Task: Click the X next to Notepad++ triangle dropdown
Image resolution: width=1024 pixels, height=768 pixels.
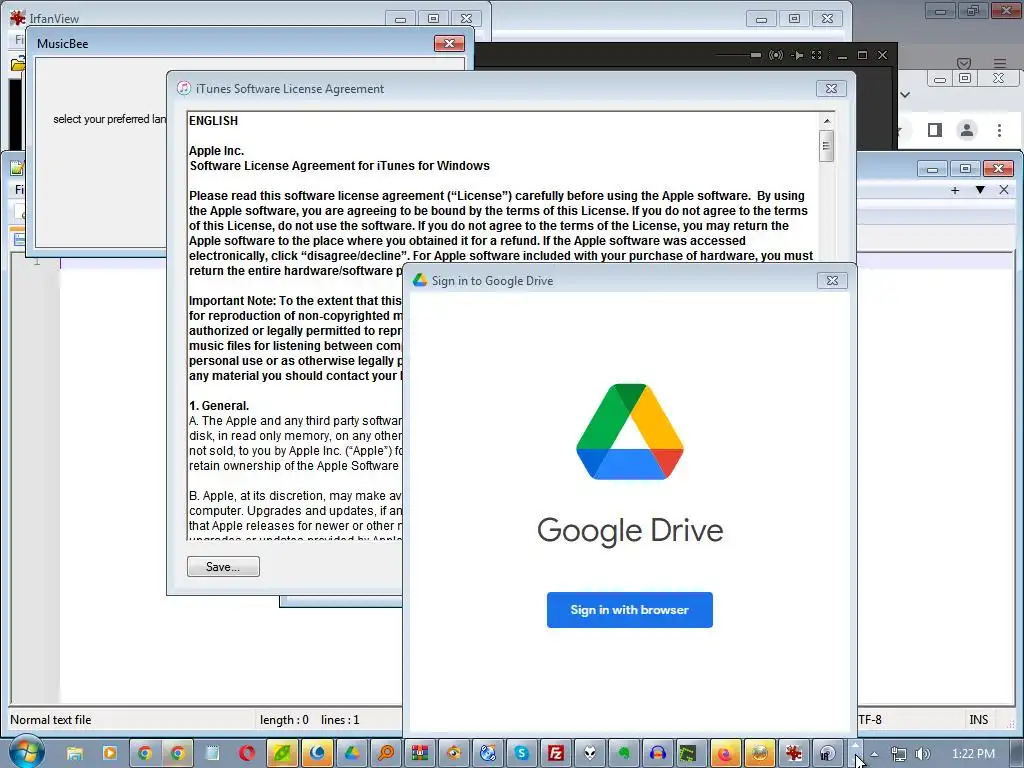Action: 1004,190
